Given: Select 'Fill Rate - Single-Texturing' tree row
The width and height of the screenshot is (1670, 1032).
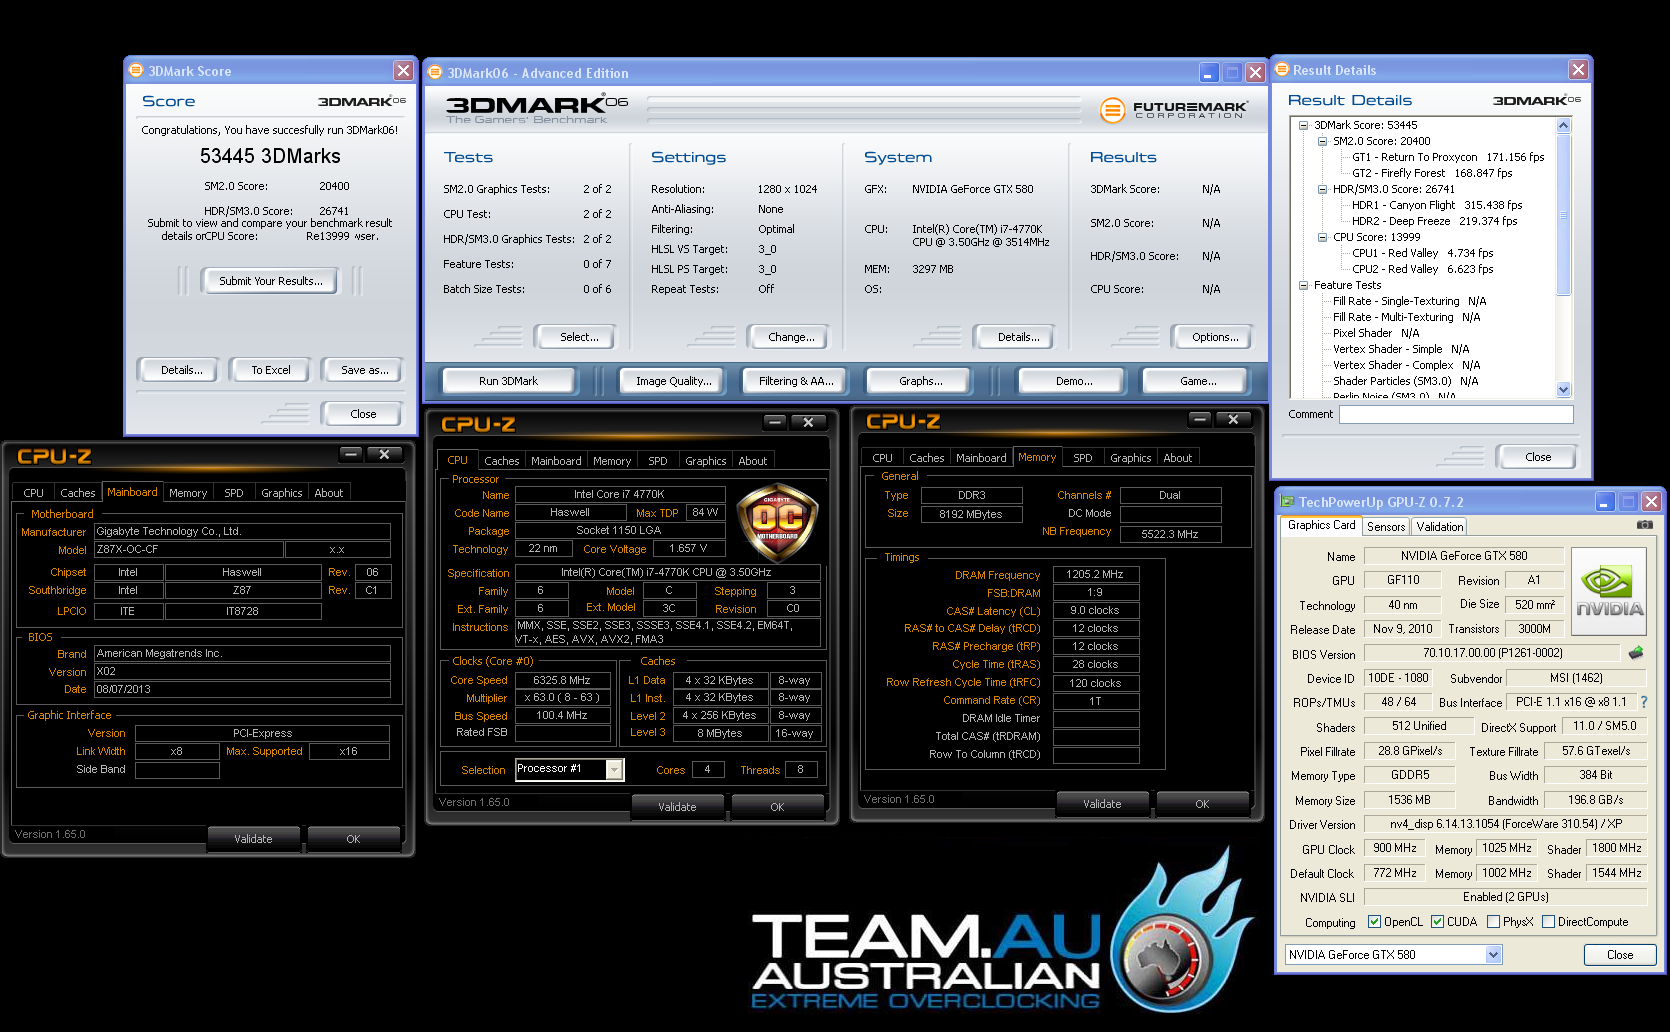Looking at the screenshot, I should click(x=1409, y=301).
